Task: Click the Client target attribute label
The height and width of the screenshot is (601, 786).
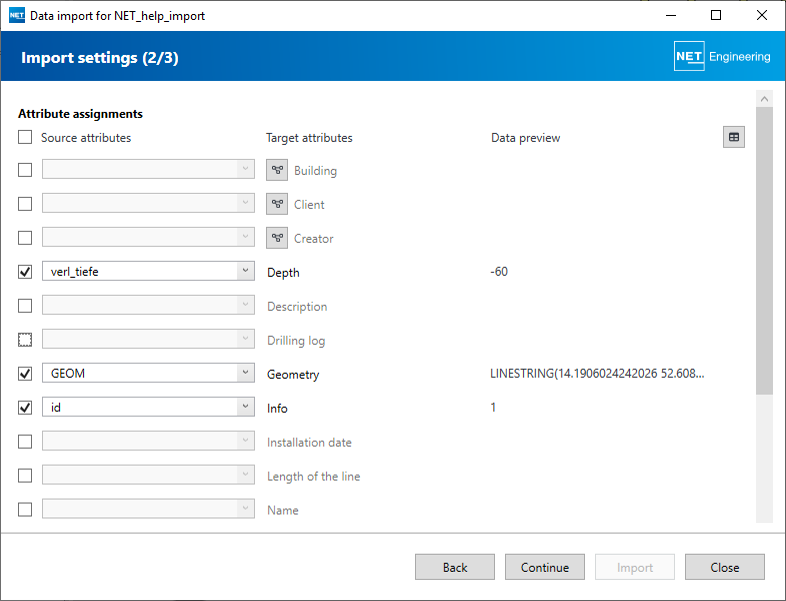Action: pyautogui.click(x=309, y=205)
